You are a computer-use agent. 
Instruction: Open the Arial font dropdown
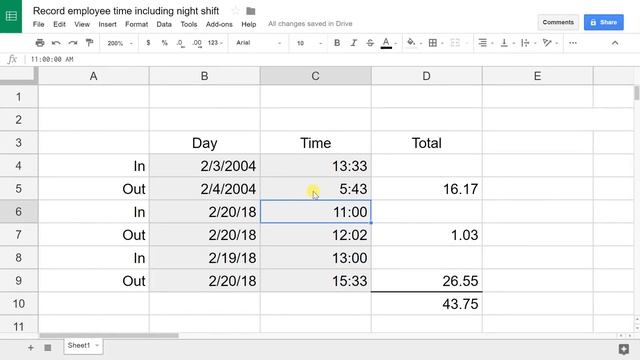click(x=259, y=42)
